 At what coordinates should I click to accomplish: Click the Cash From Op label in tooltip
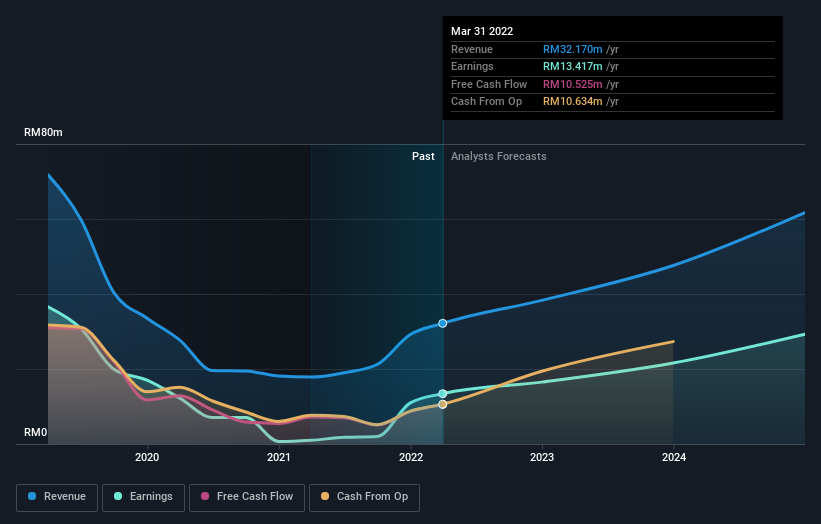(486, 102)
